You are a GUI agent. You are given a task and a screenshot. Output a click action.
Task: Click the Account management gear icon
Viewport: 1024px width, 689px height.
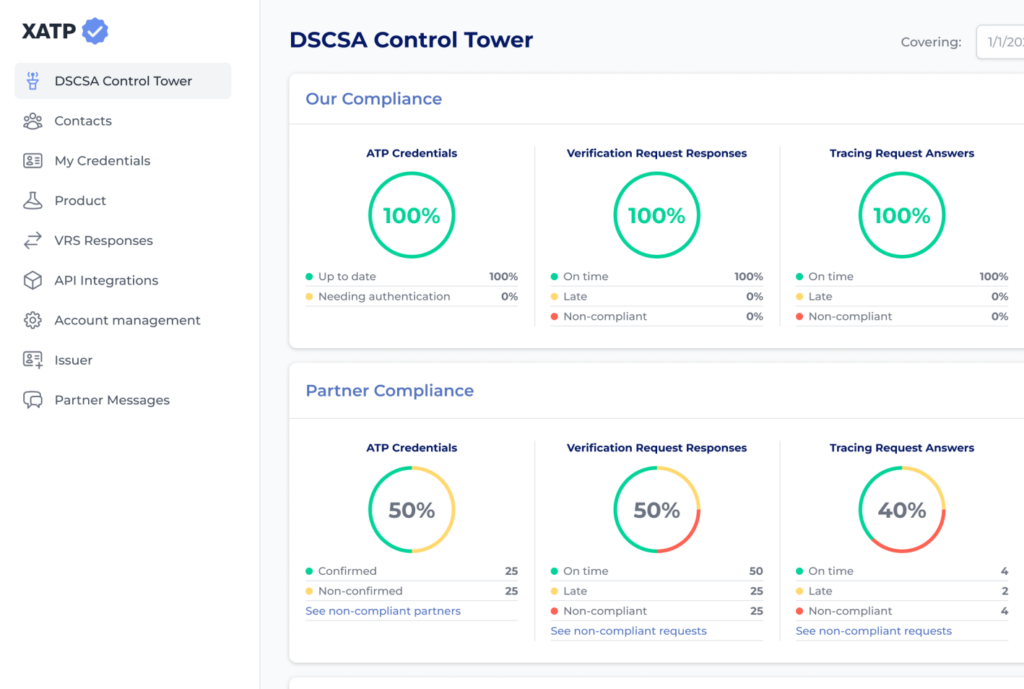(x=33, y=320)
